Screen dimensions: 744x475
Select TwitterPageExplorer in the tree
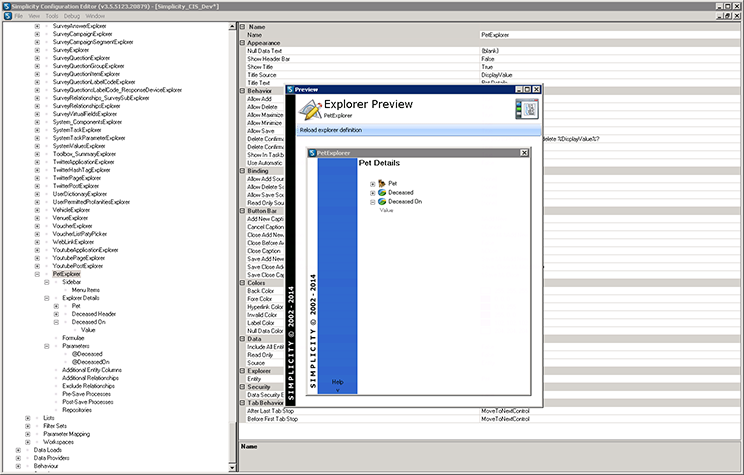(x=77, y=178)
